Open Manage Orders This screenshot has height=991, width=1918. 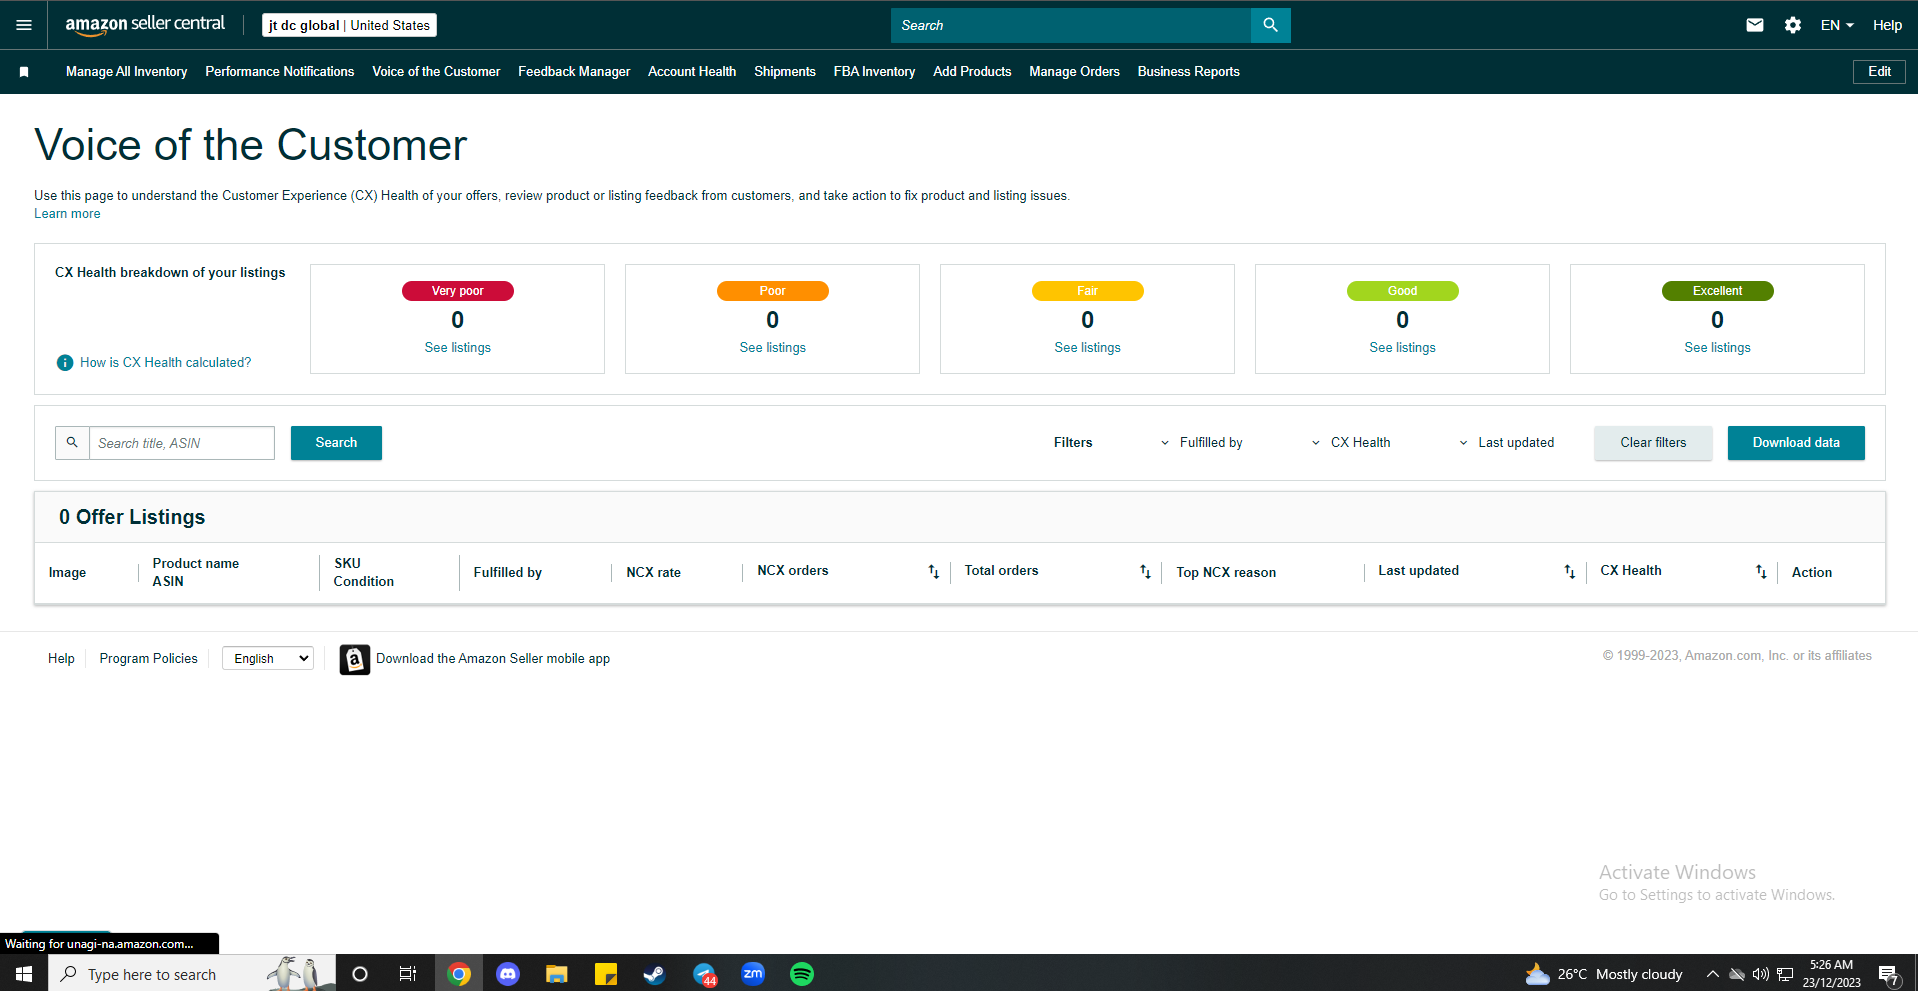tap(1075, 72)
